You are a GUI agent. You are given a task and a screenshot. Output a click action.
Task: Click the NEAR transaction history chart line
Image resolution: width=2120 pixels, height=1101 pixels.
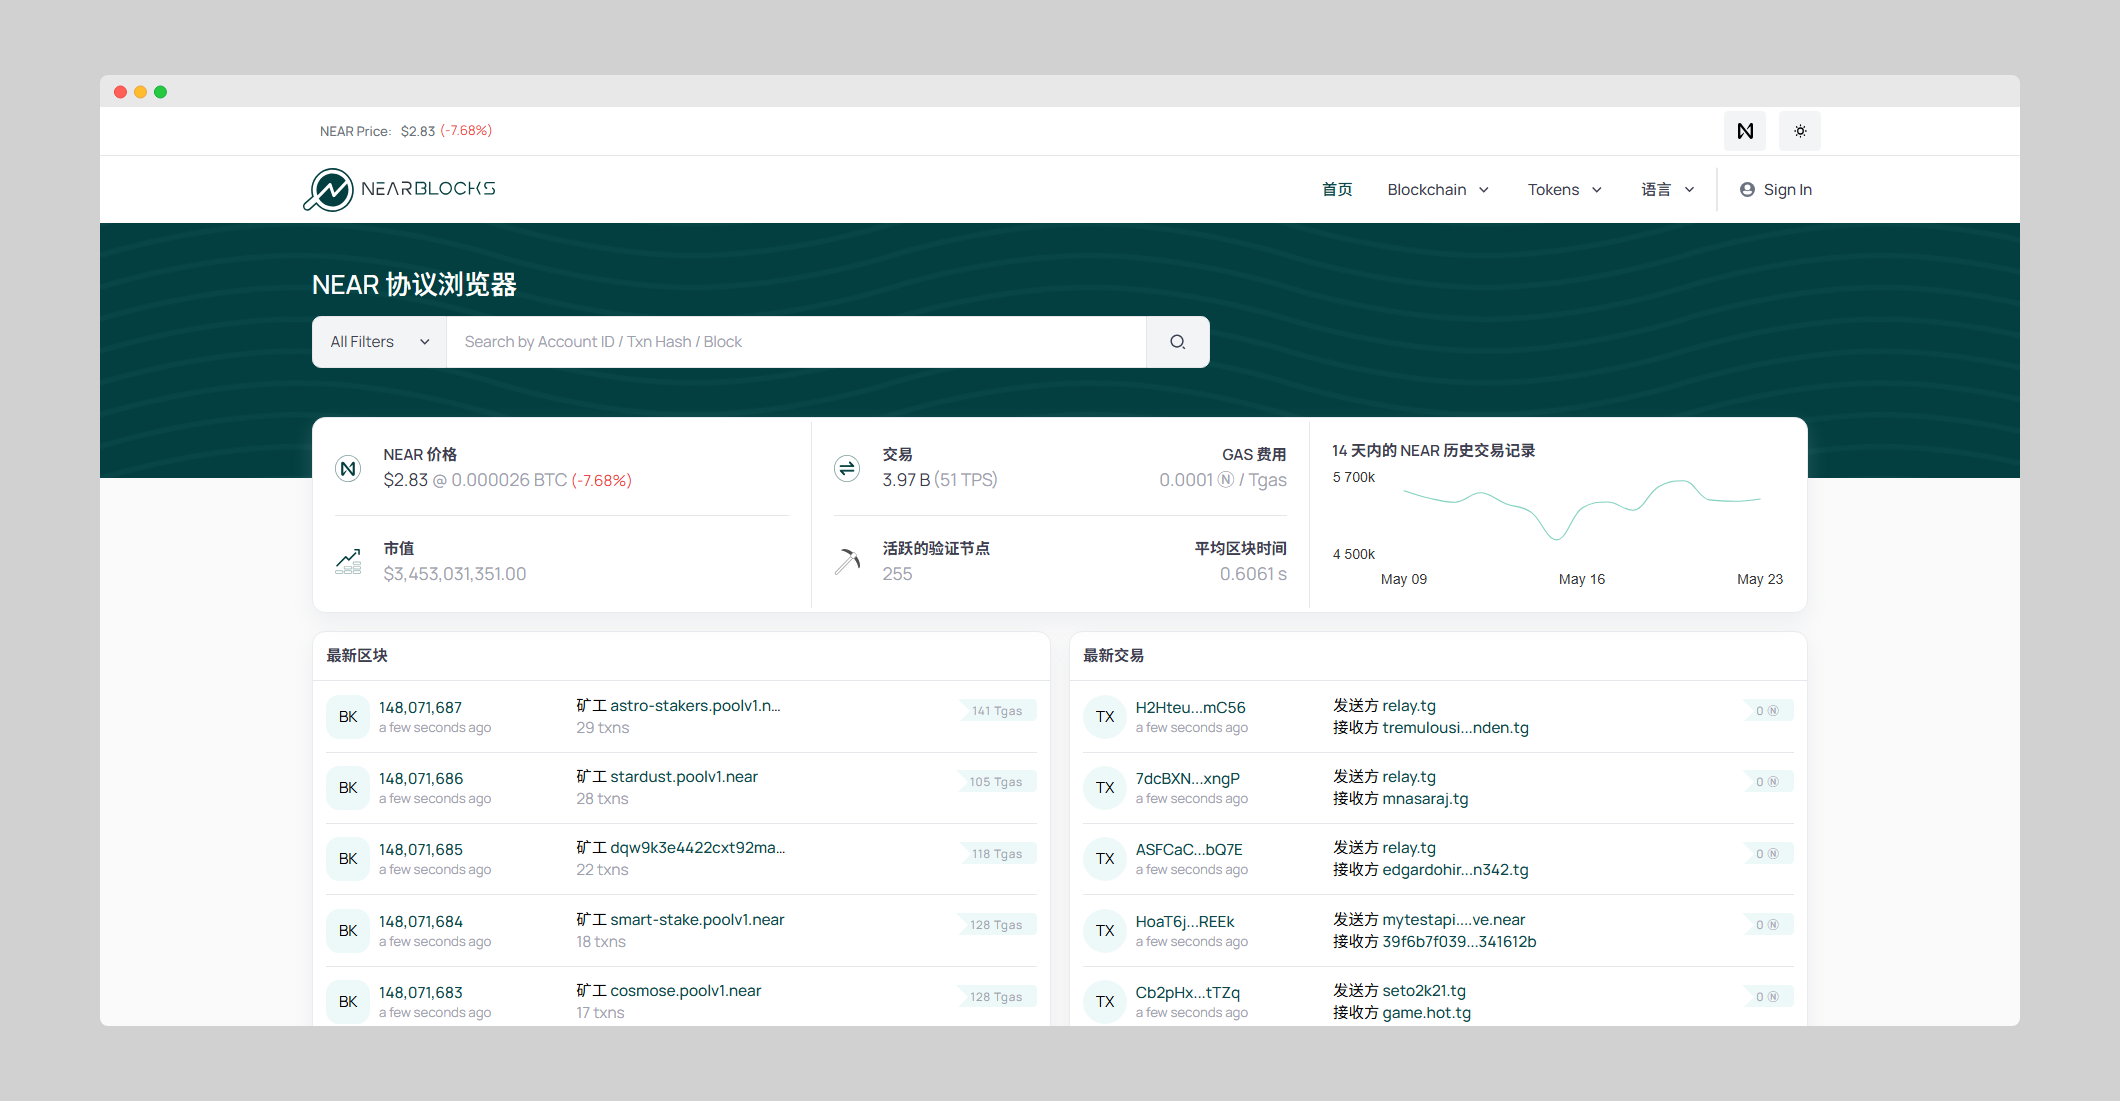[x=1582, y=509]
